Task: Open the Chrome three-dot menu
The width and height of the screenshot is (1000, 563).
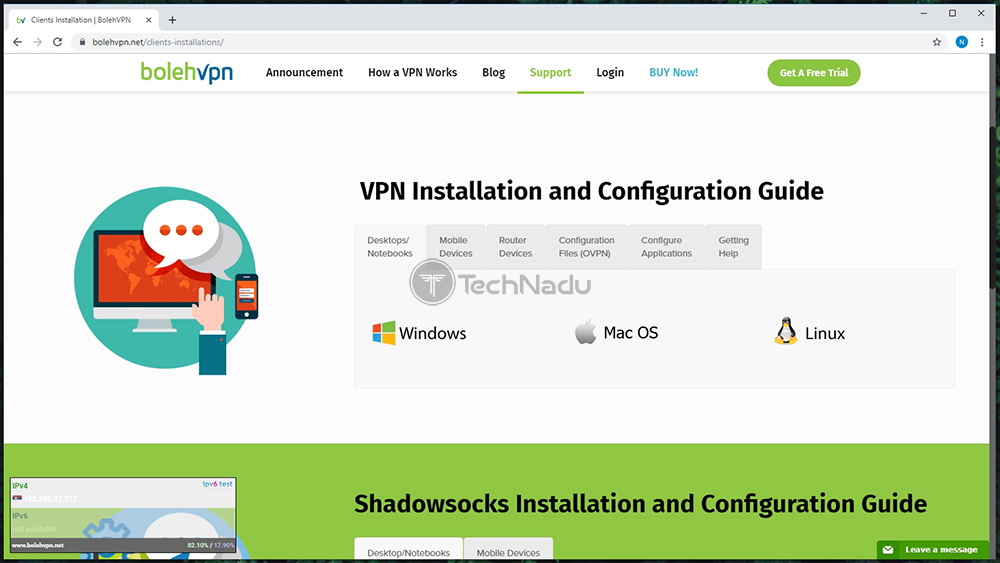Action: click(982, 42)
